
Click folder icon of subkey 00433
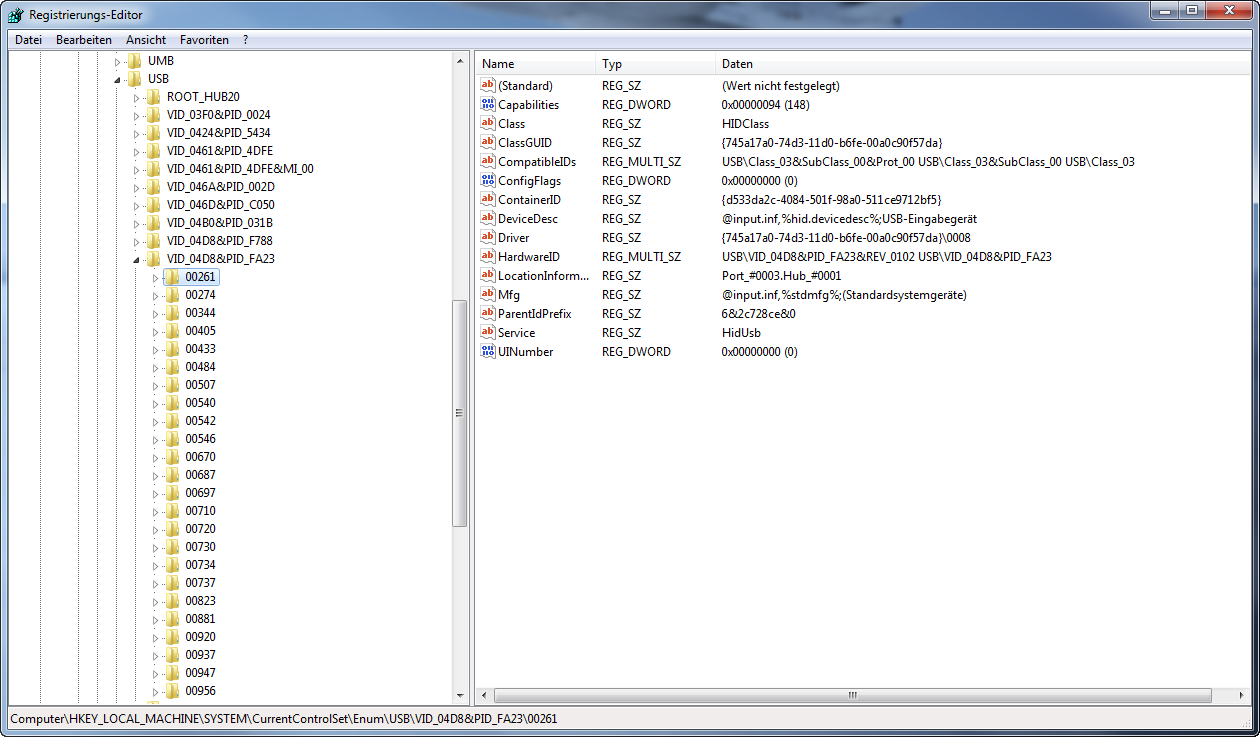[172, 349]
